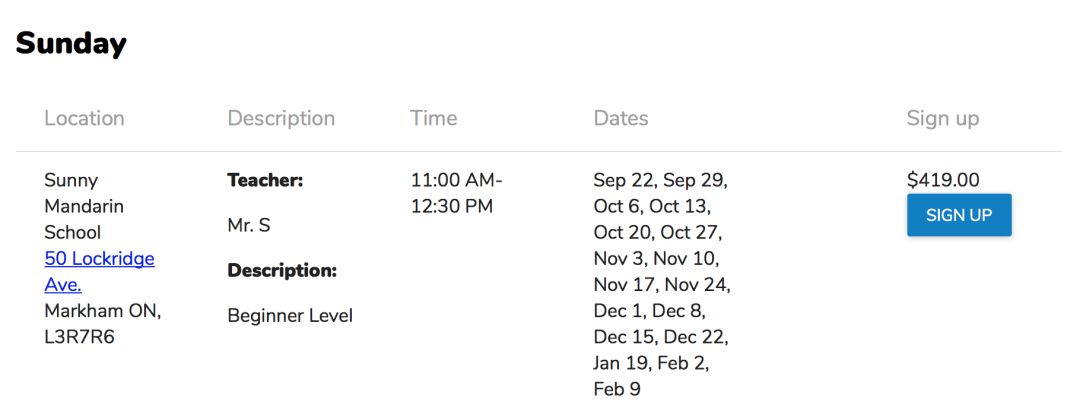Click the Sunday heading

(x=71, y=44)
